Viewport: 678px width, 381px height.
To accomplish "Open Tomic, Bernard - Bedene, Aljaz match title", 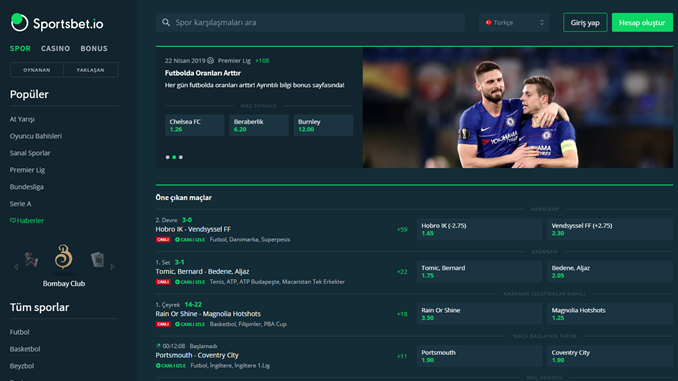I will (202, 272).
